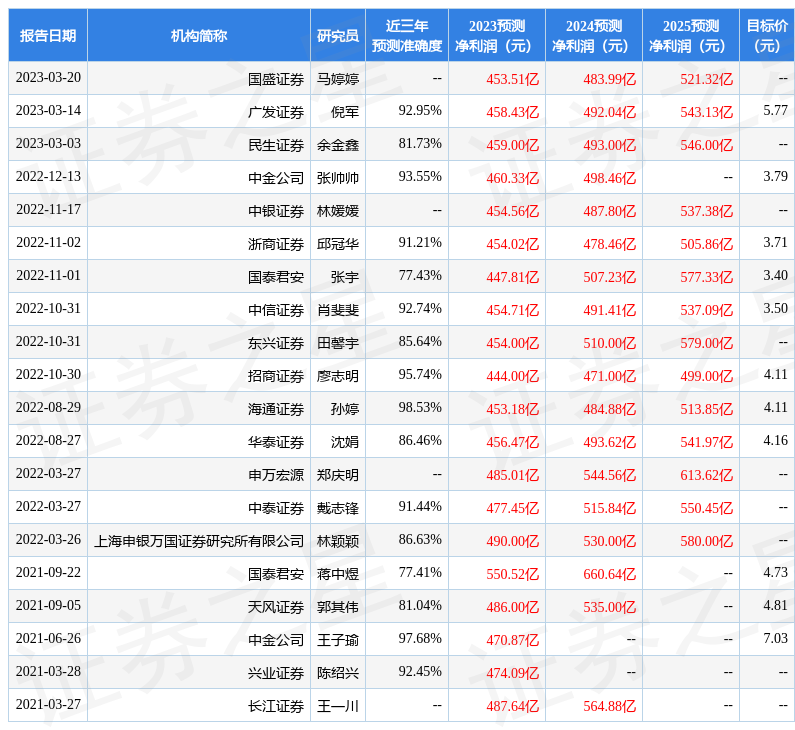Select institution 天风证券
This screenshot has width=795, height=730.
tap(276, 606)
